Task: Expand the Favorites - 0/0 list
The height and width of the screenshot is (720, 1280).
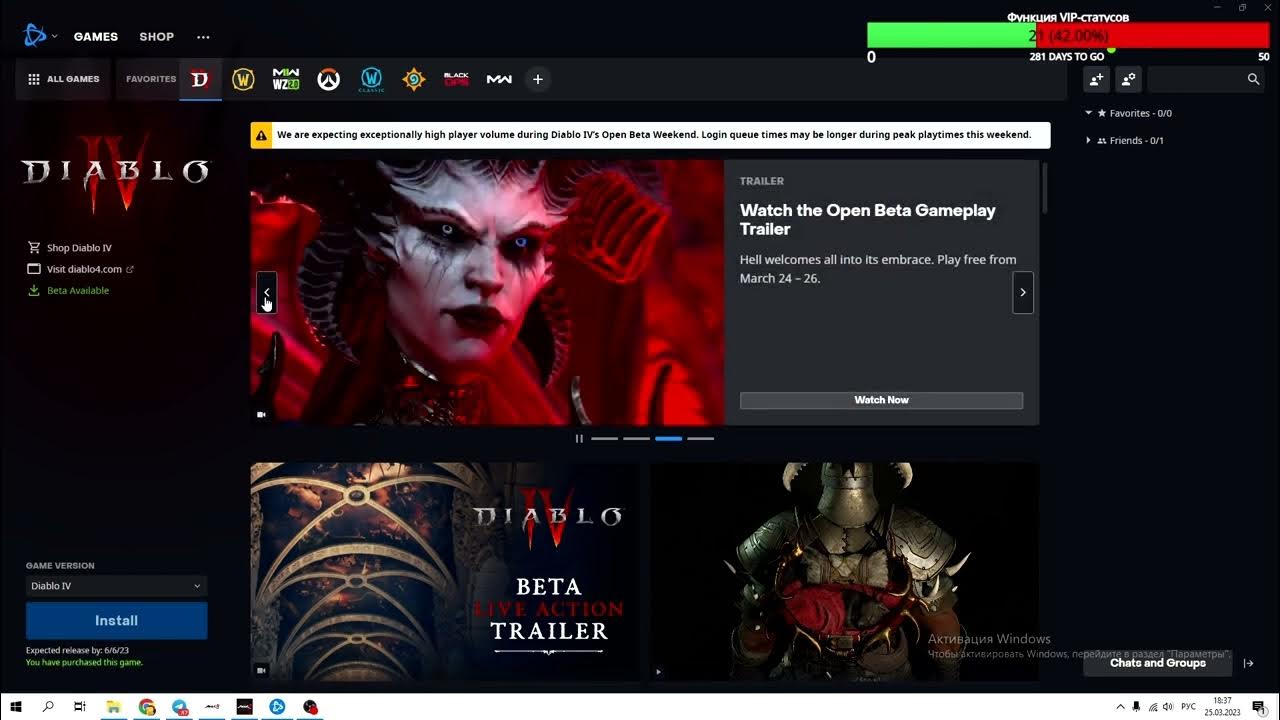Action: [1089, 113]
